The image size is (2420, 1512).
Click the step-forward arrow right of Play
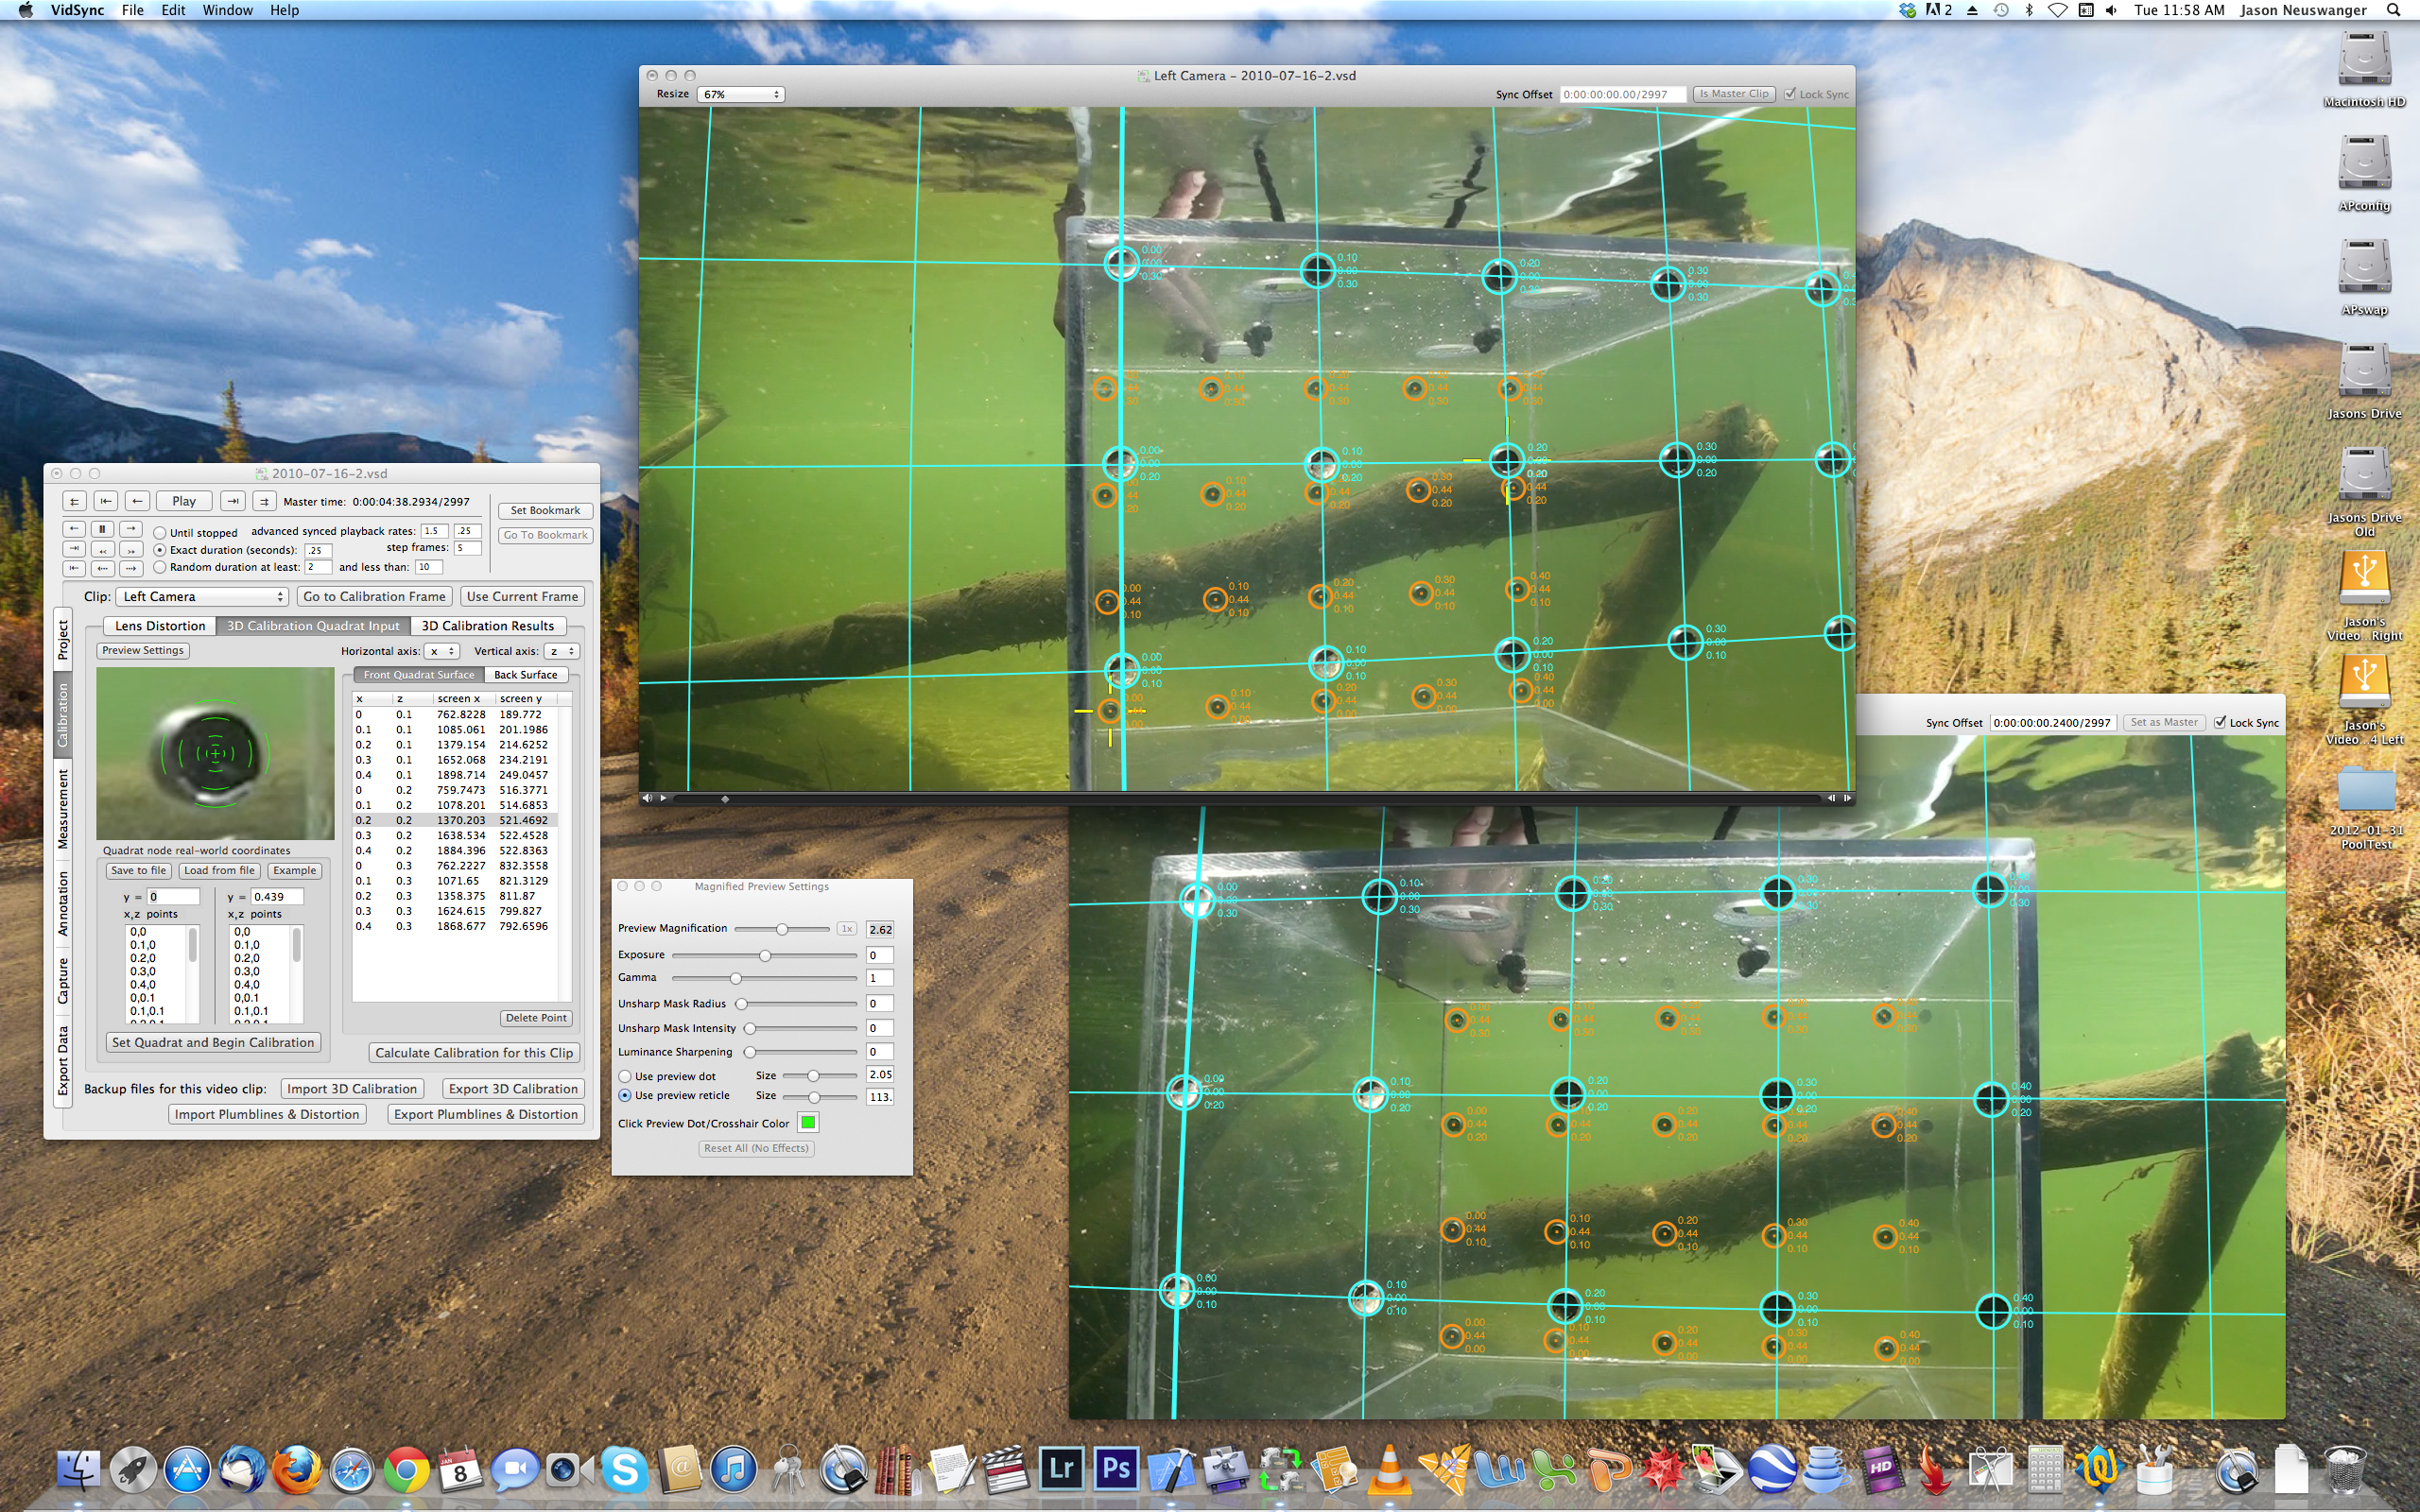pos(233,501)
